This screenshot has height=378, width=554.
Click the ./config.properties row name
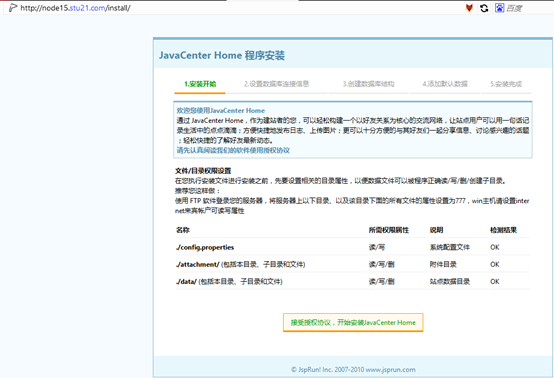click(205, 247)
